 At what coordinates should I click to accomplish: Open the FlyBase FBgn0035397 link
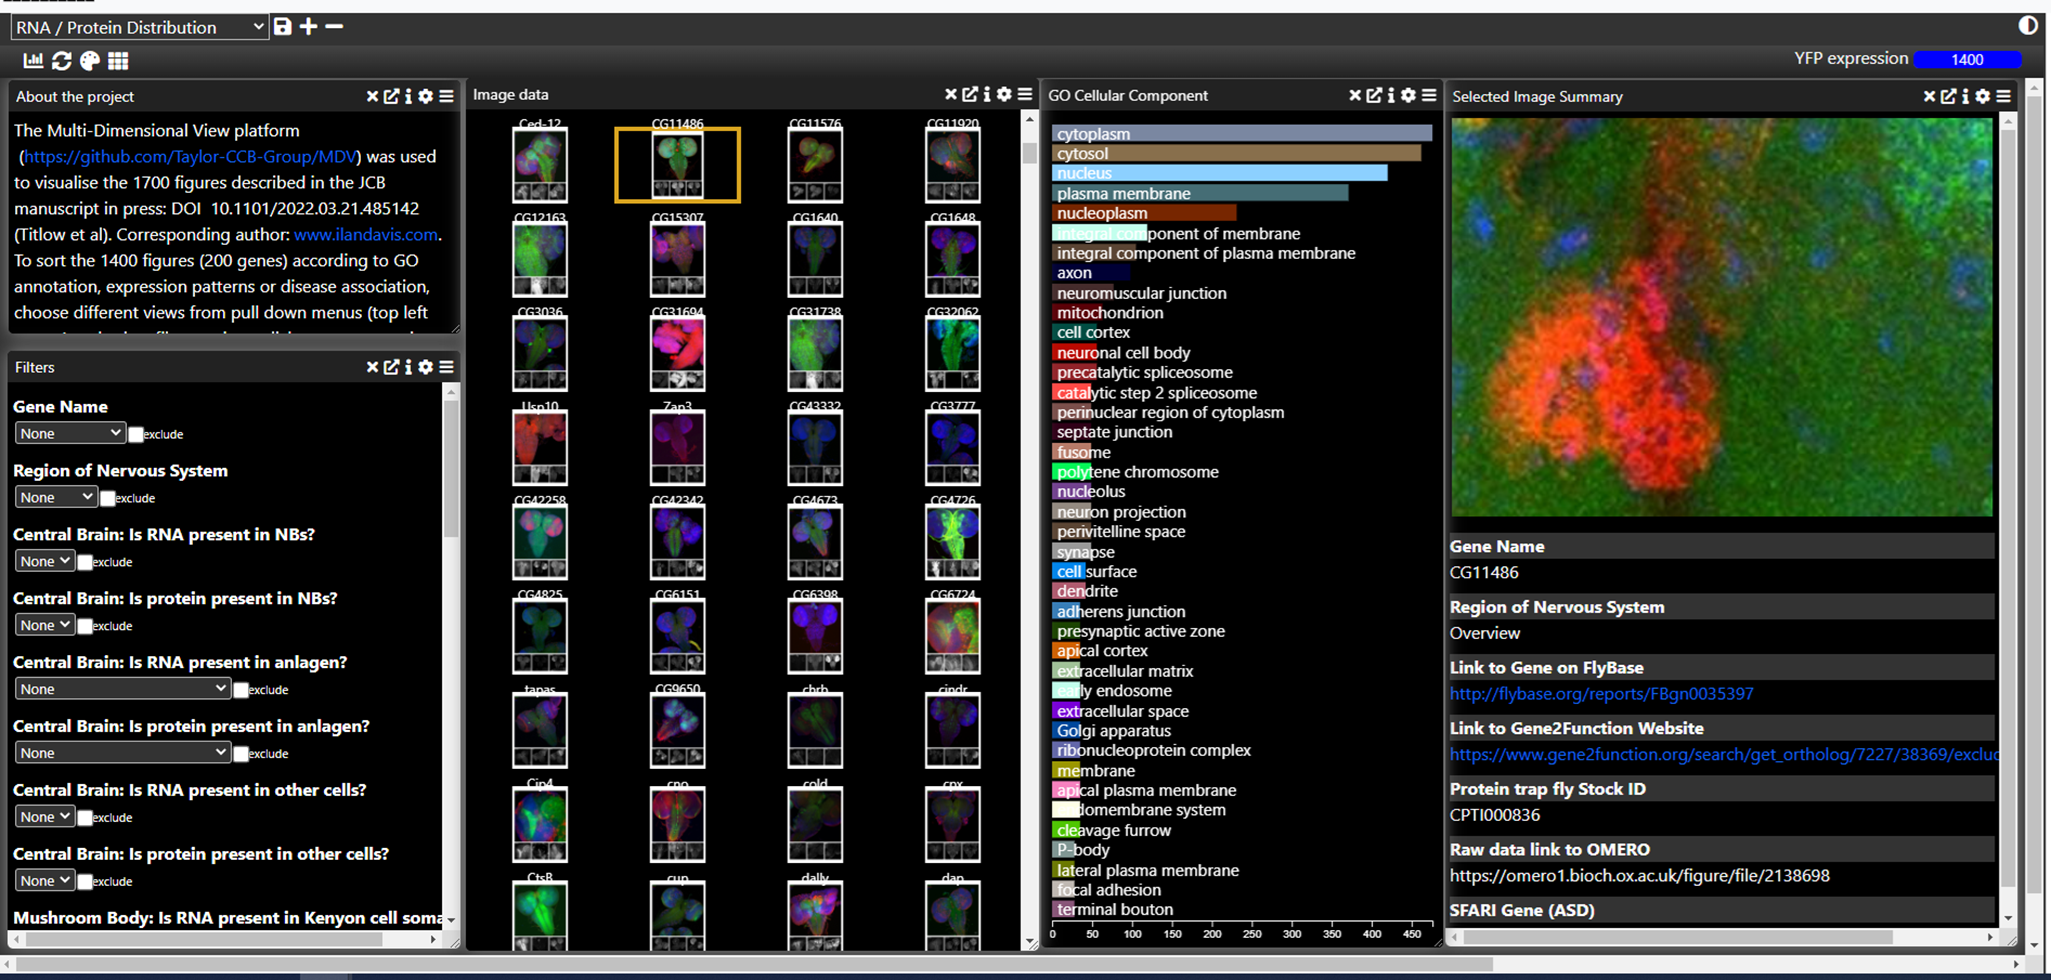1601,694
